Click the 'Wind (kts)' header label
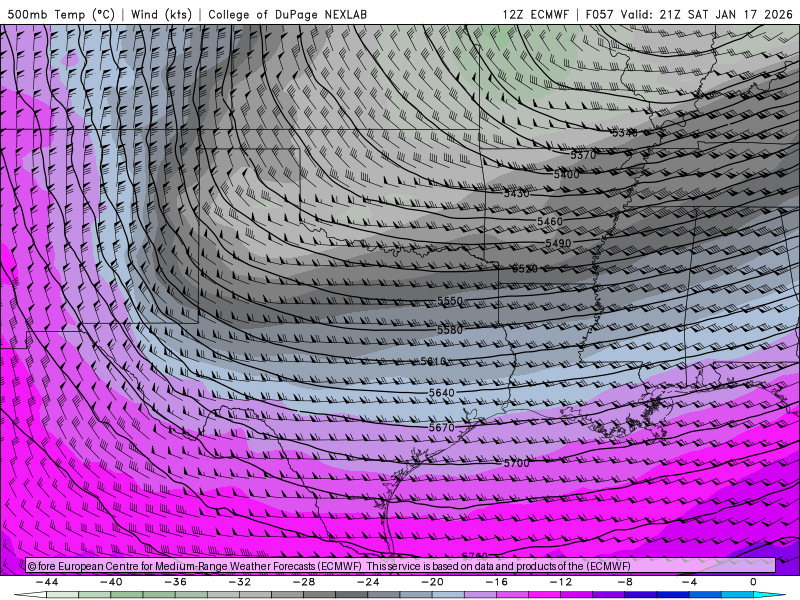This screenshot has height=600, width=800. pos(161,14)
